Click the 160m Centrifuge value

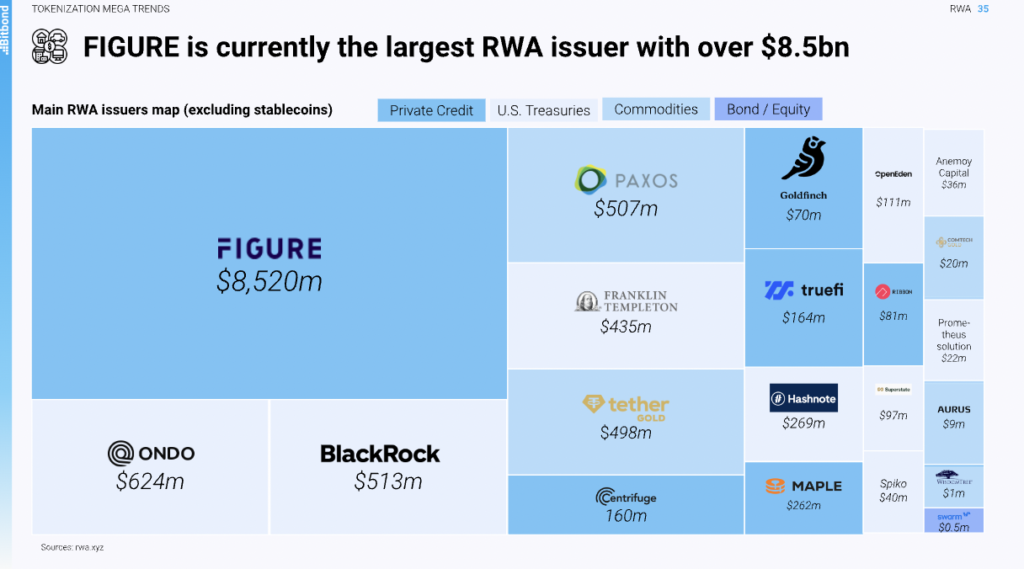626,516
